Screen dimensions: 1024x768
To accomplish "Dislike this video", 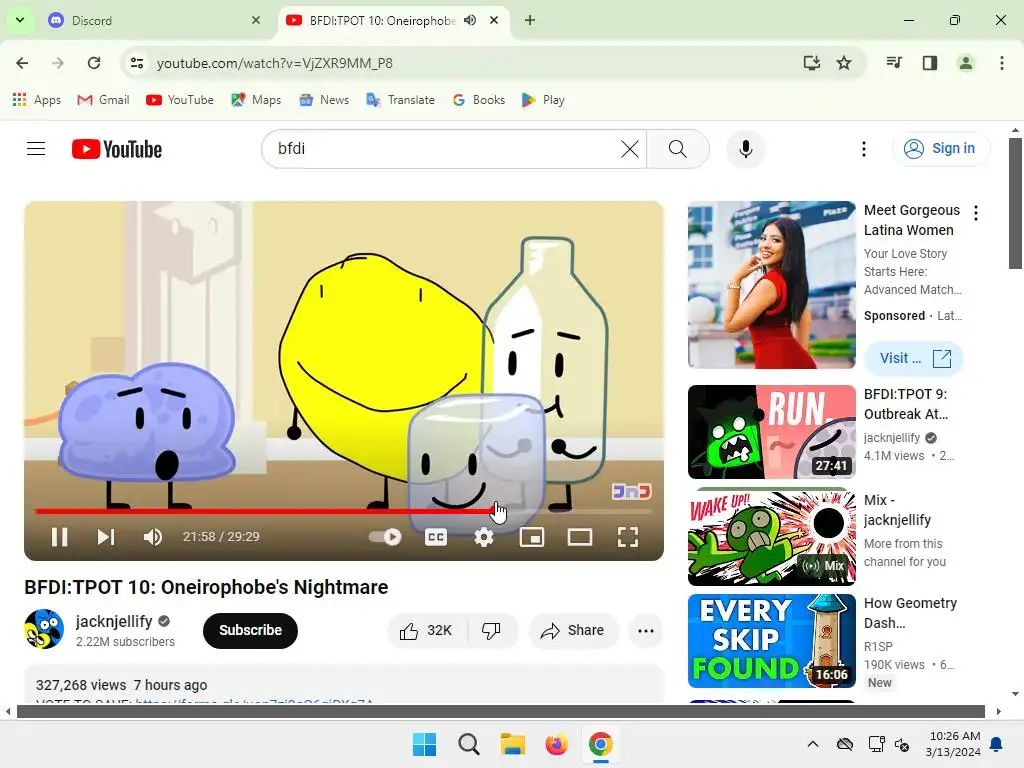I will pos(492,630).
